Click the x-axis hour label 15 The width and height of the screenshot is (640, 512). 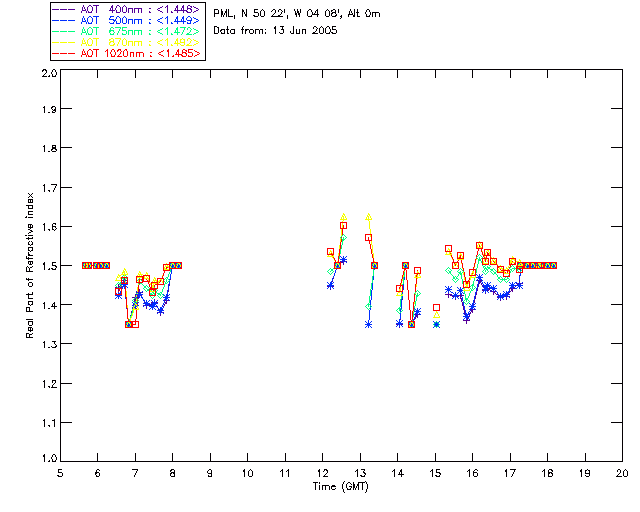pyautogui.click(x=435, y=473)
